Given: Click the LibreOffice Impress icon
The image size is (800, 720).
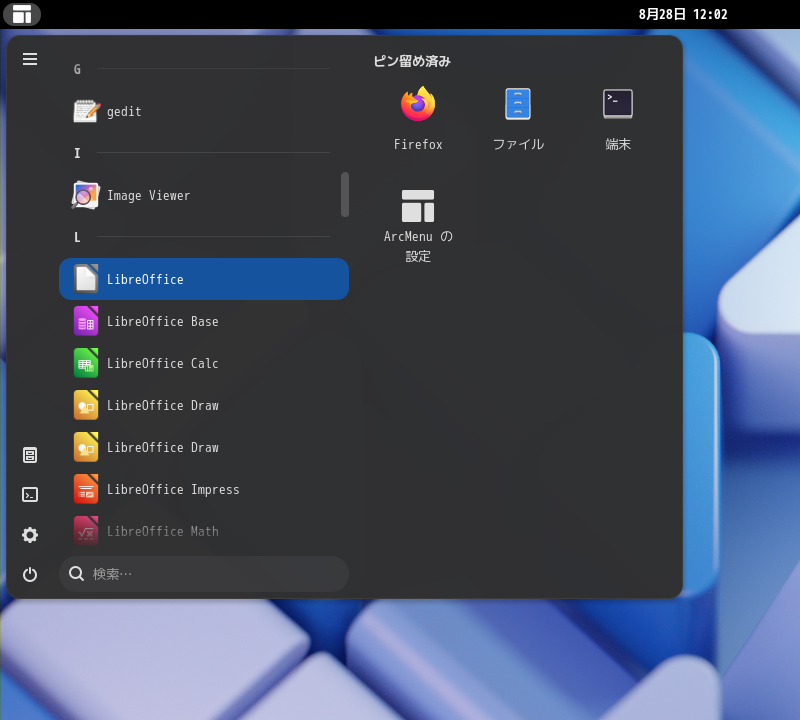Looking at the screenshot, I should pyautogui.click(x=86, y=489).
